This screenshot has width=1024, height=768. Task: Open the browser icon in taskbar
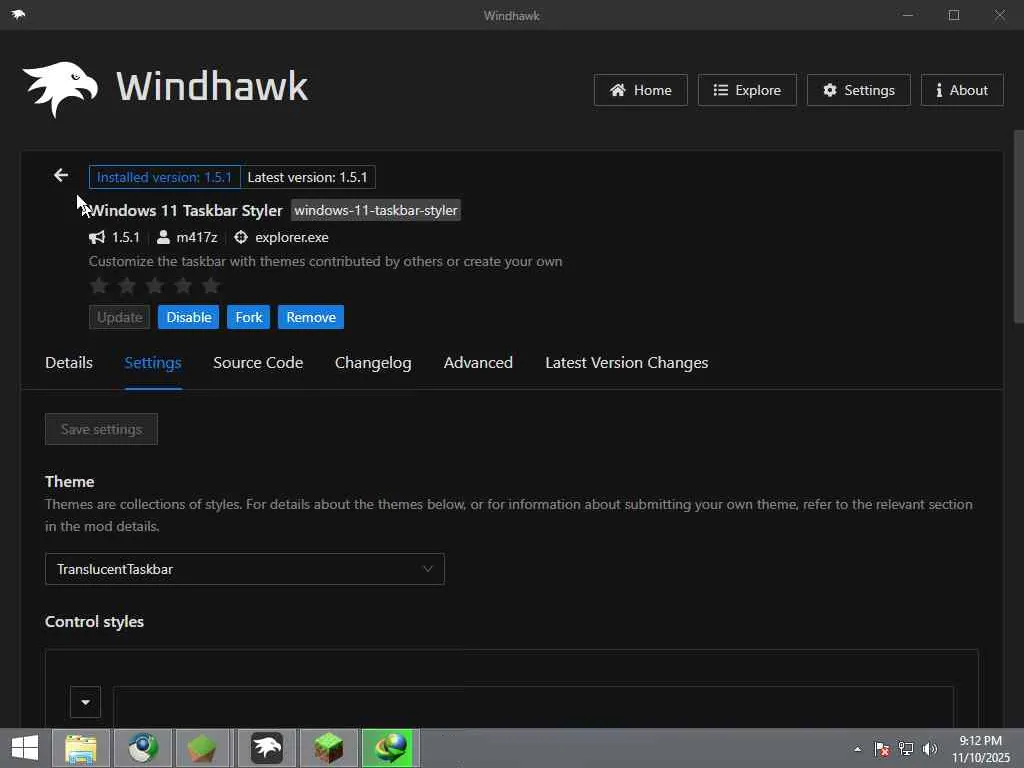[143, 748]
